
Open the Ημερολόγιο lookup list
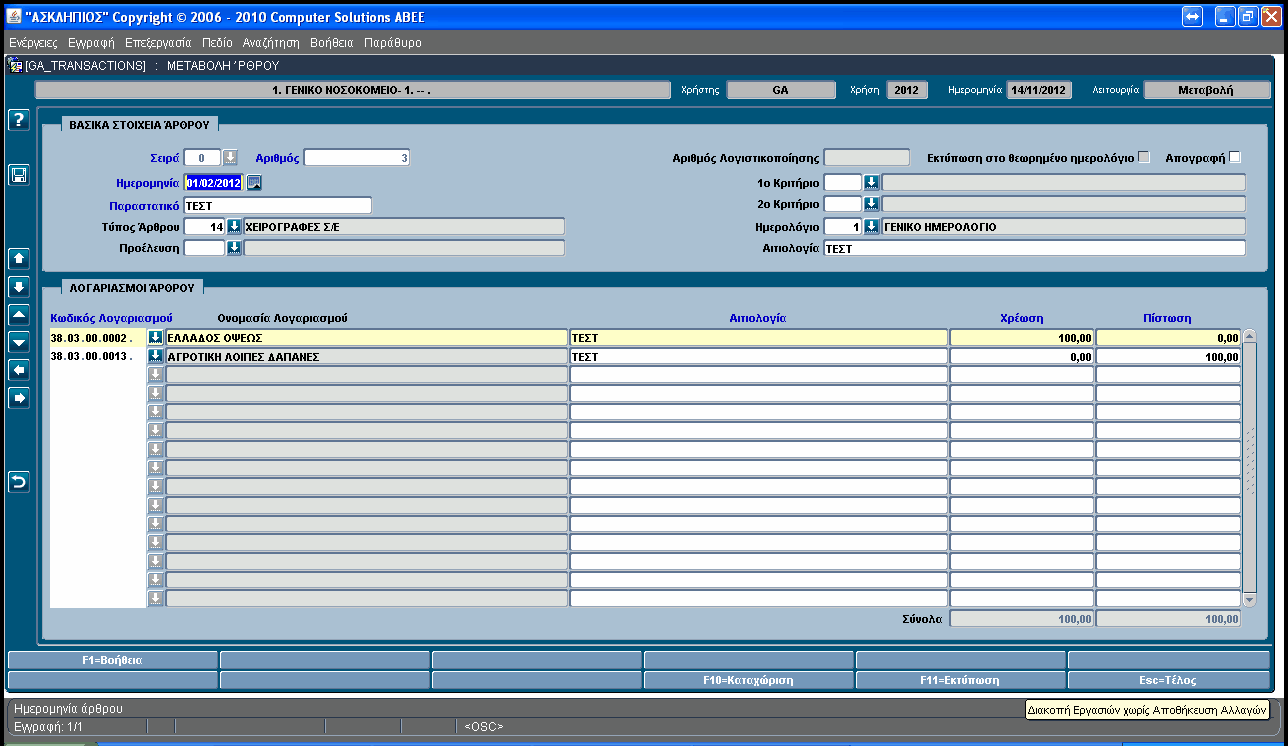pyautogui.click(x=871, y=226)
